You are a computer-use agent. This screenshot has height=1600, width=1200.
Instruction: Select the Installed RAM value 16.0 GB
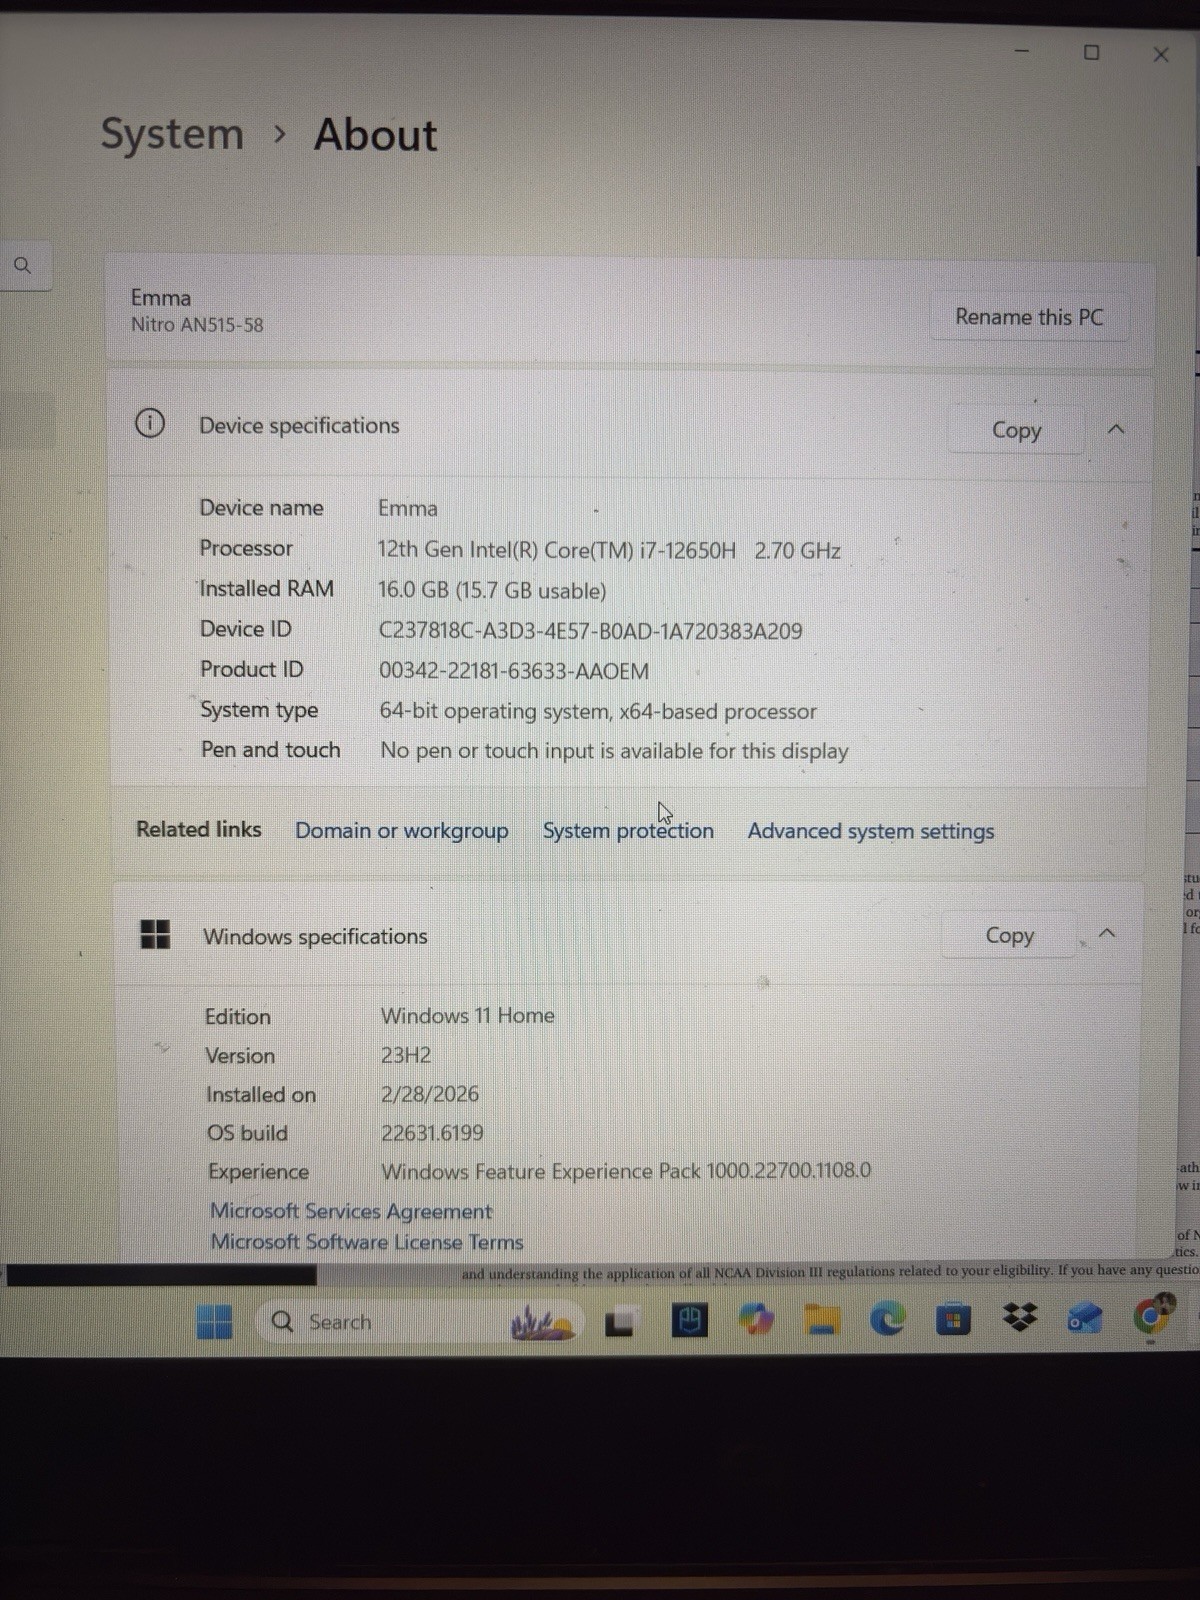pyautogui.click(x=492, y=590)
